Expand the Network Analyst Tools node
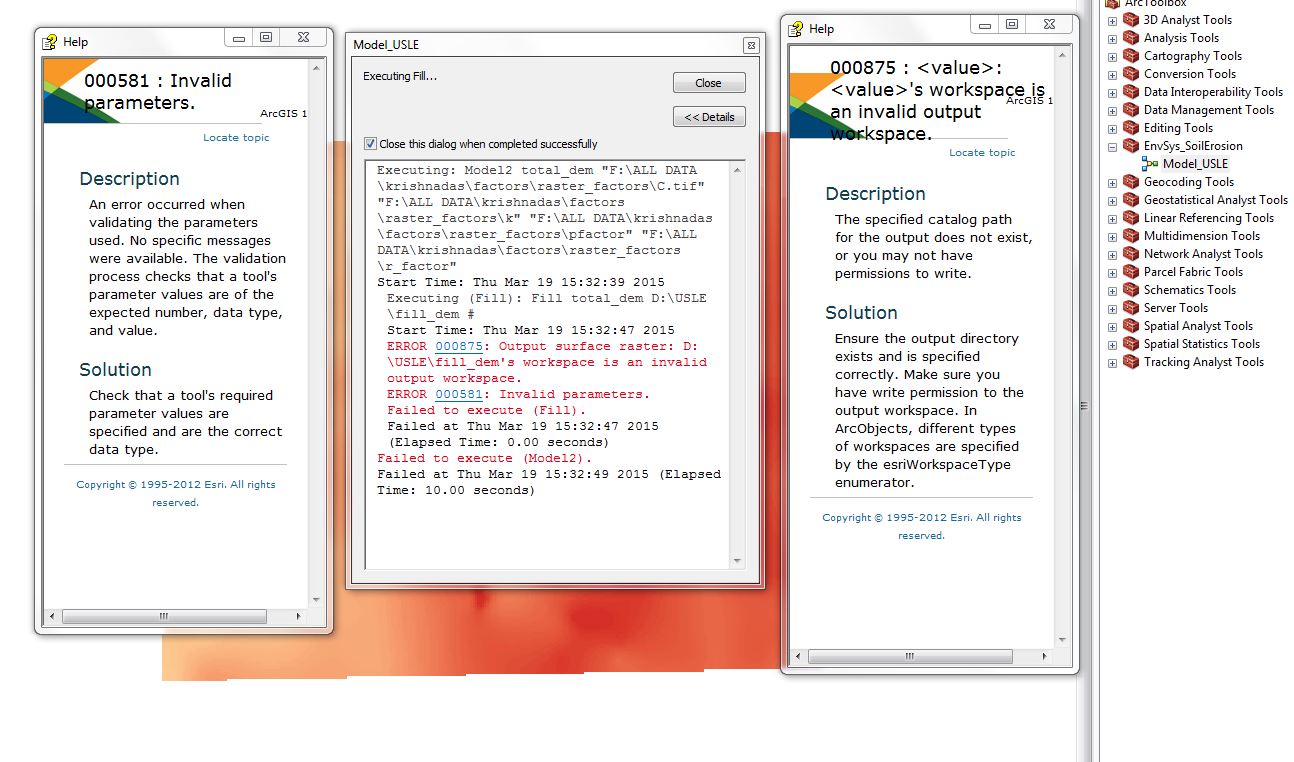 [x=1112, y=254]
